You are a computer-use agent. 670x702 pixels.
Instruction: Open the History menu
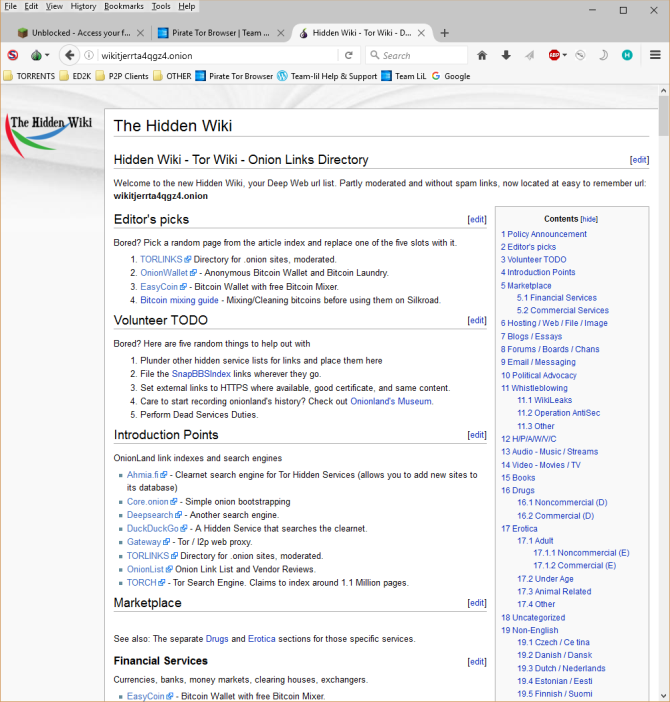[x=83, y=6]
